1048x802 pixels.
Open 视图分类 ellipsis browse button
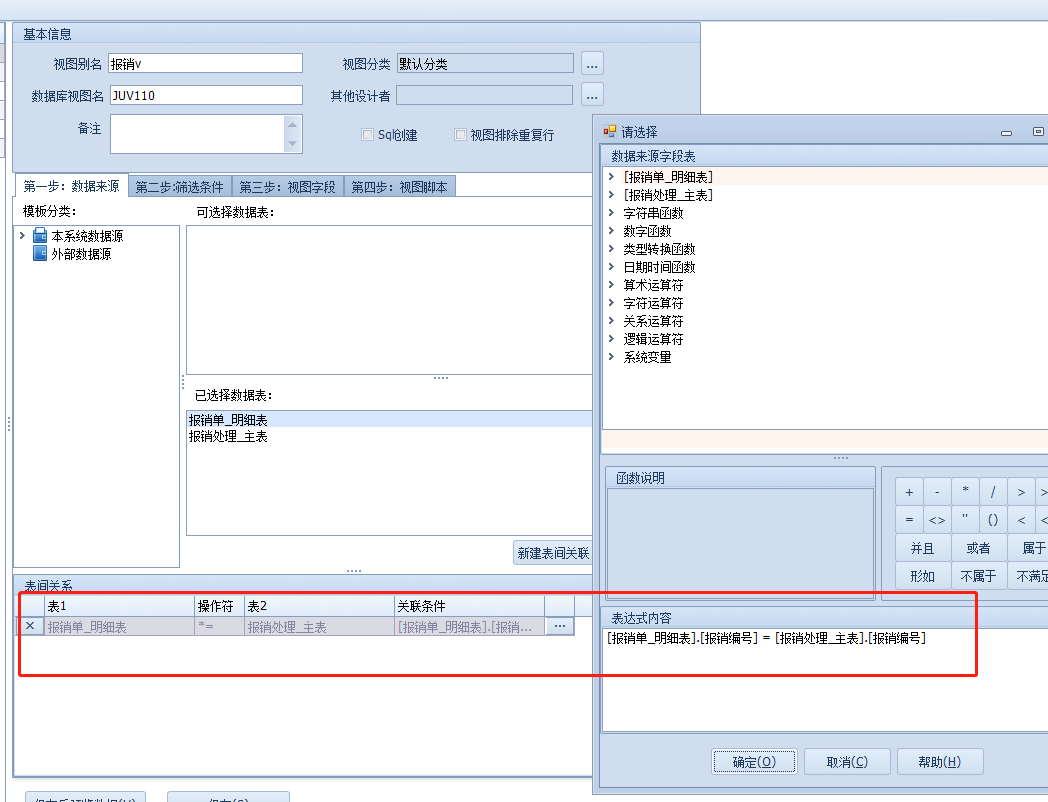[x=593, y=64]
